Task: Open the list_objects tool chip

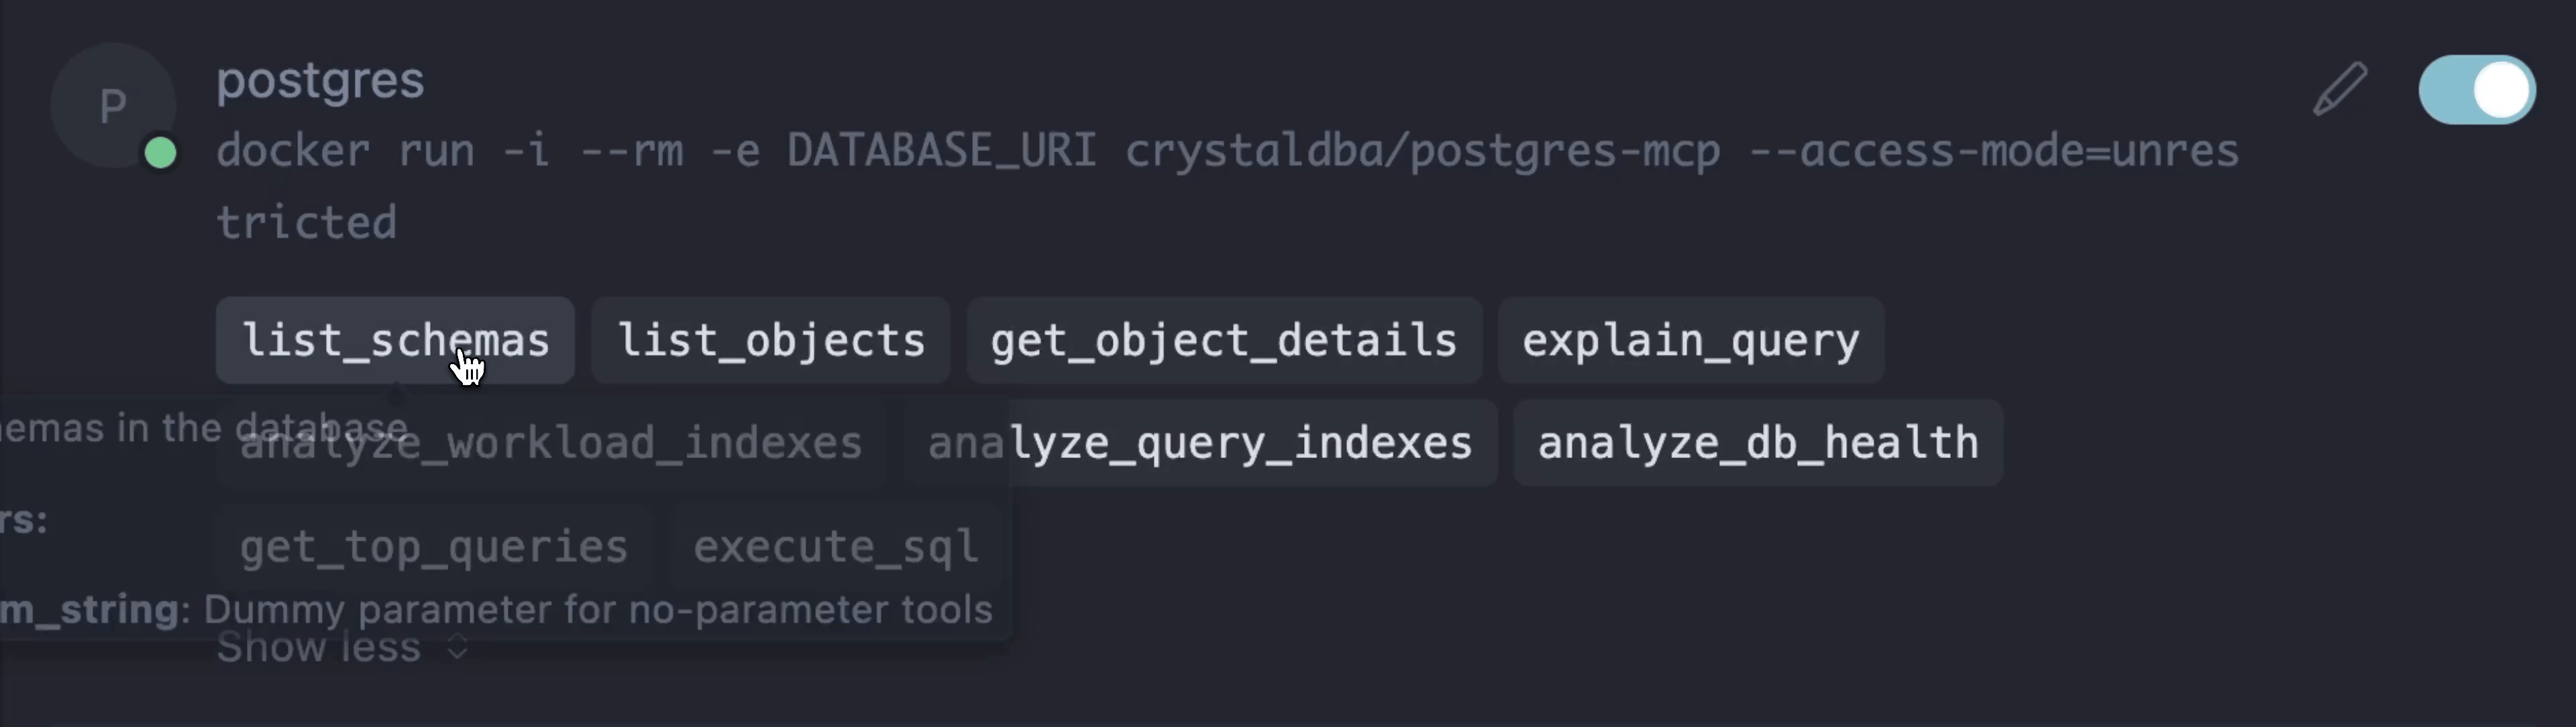Action: pyautogui.click(x=770, y=341)
